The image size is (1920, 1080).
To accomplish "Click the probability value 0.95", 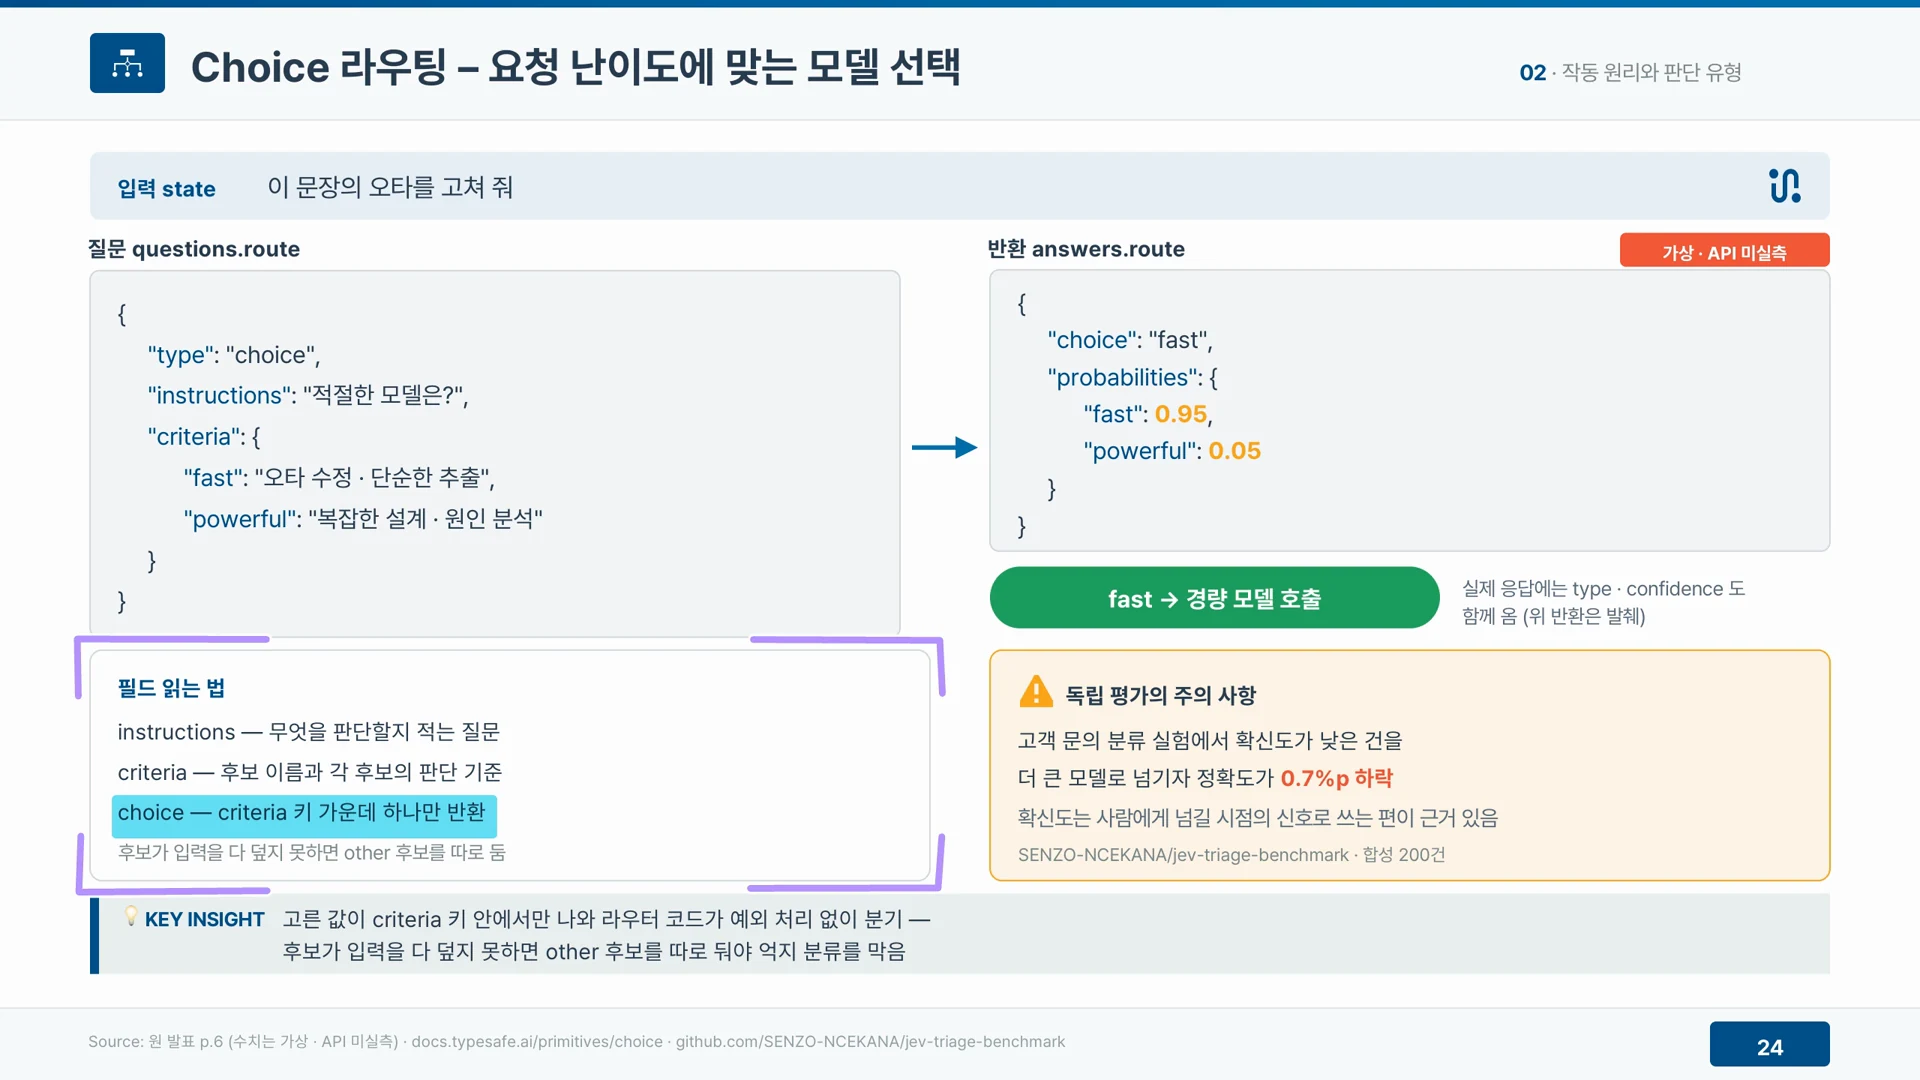I will point(1181,414).
